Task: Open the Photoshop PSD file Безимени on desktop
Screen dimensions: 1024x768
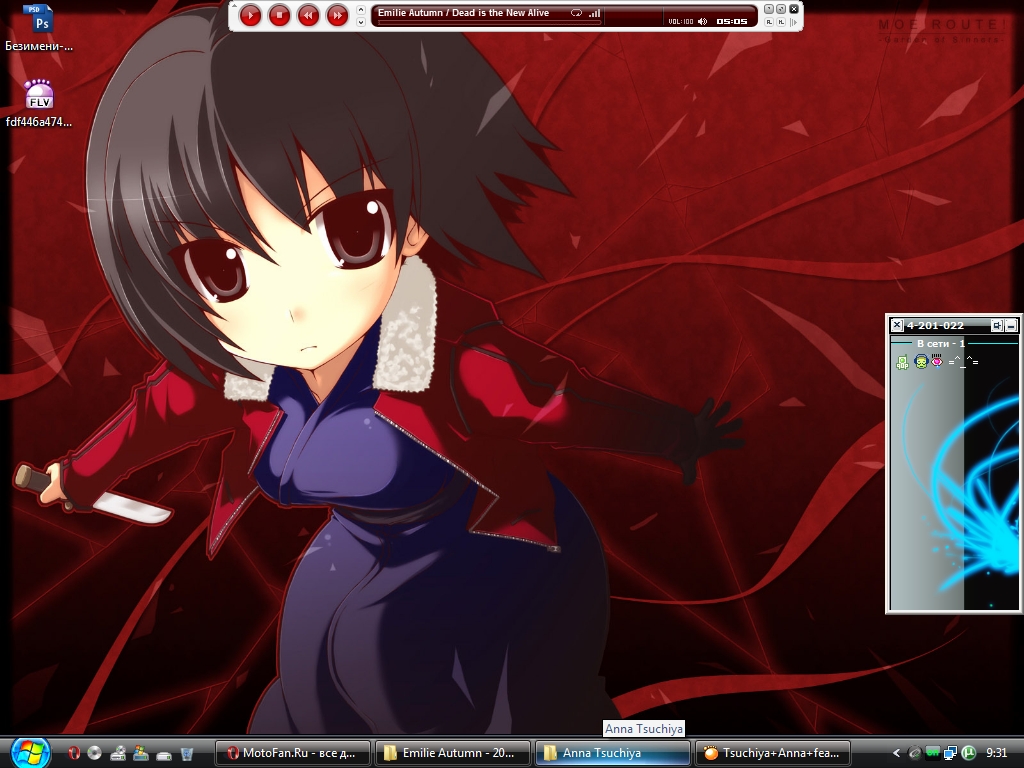Action: pos(39,28)
